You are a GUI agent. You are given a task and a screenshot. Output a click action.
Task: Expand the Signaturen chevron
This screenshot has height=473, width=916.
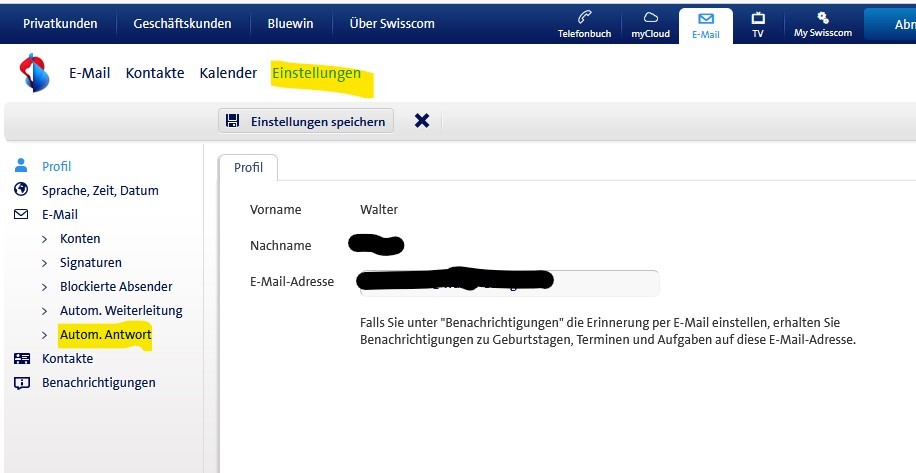click(x=44, y=263)
